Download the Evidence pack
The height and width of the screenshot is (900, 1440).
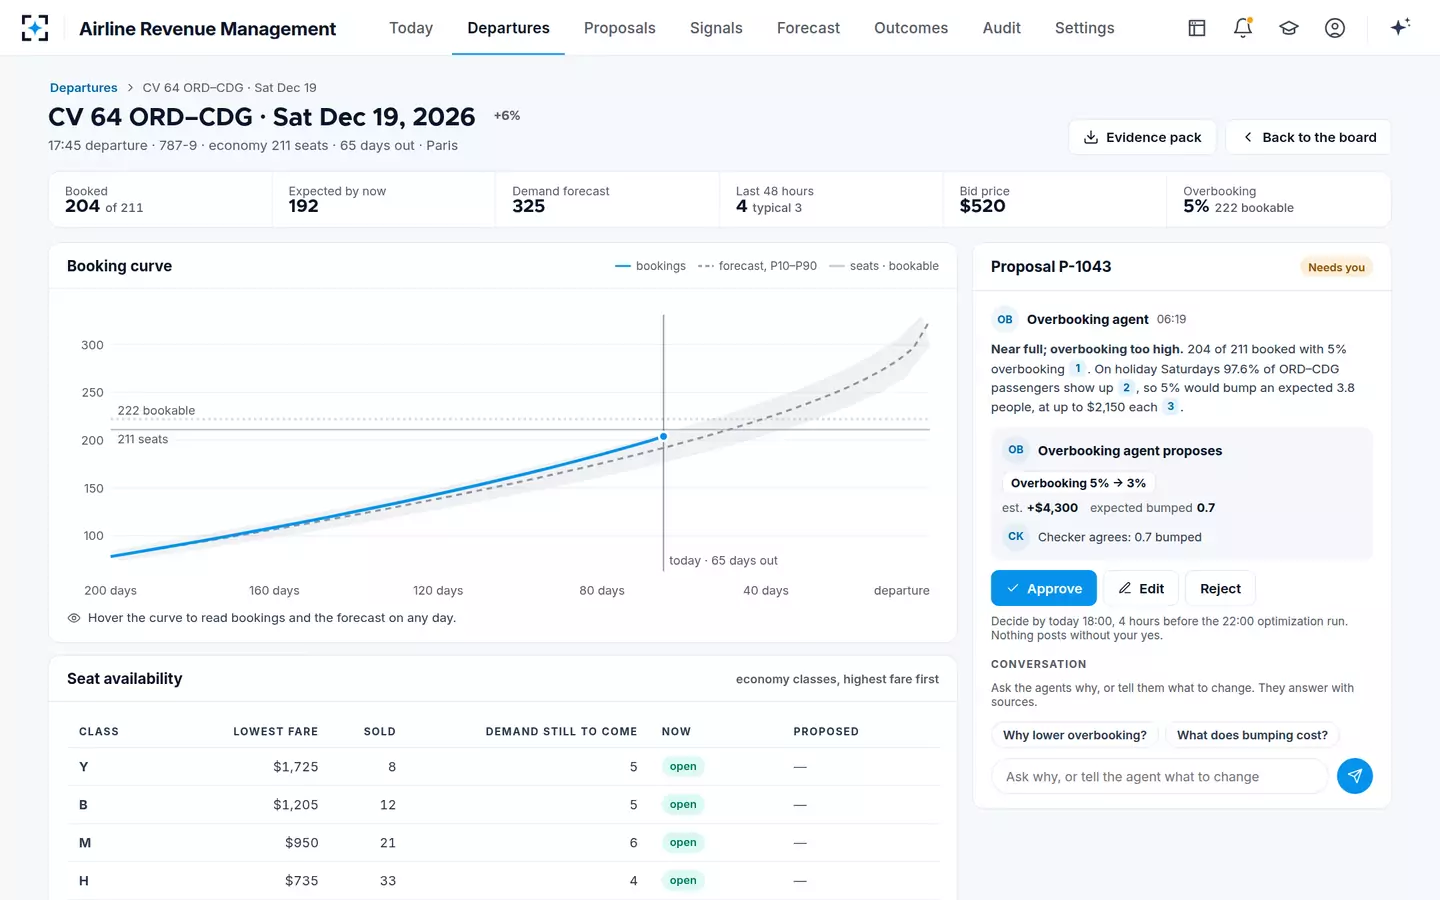(x=1142, y=137)
